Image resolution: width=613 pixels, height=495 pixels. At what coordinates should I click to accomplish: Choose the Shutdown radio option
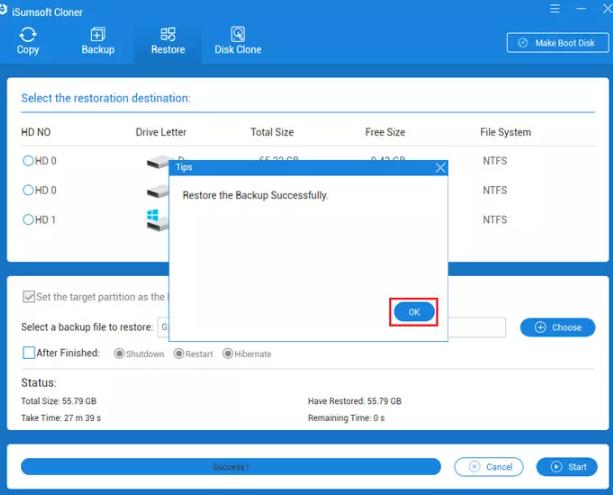pyautogui.click(x=119, y=353)
